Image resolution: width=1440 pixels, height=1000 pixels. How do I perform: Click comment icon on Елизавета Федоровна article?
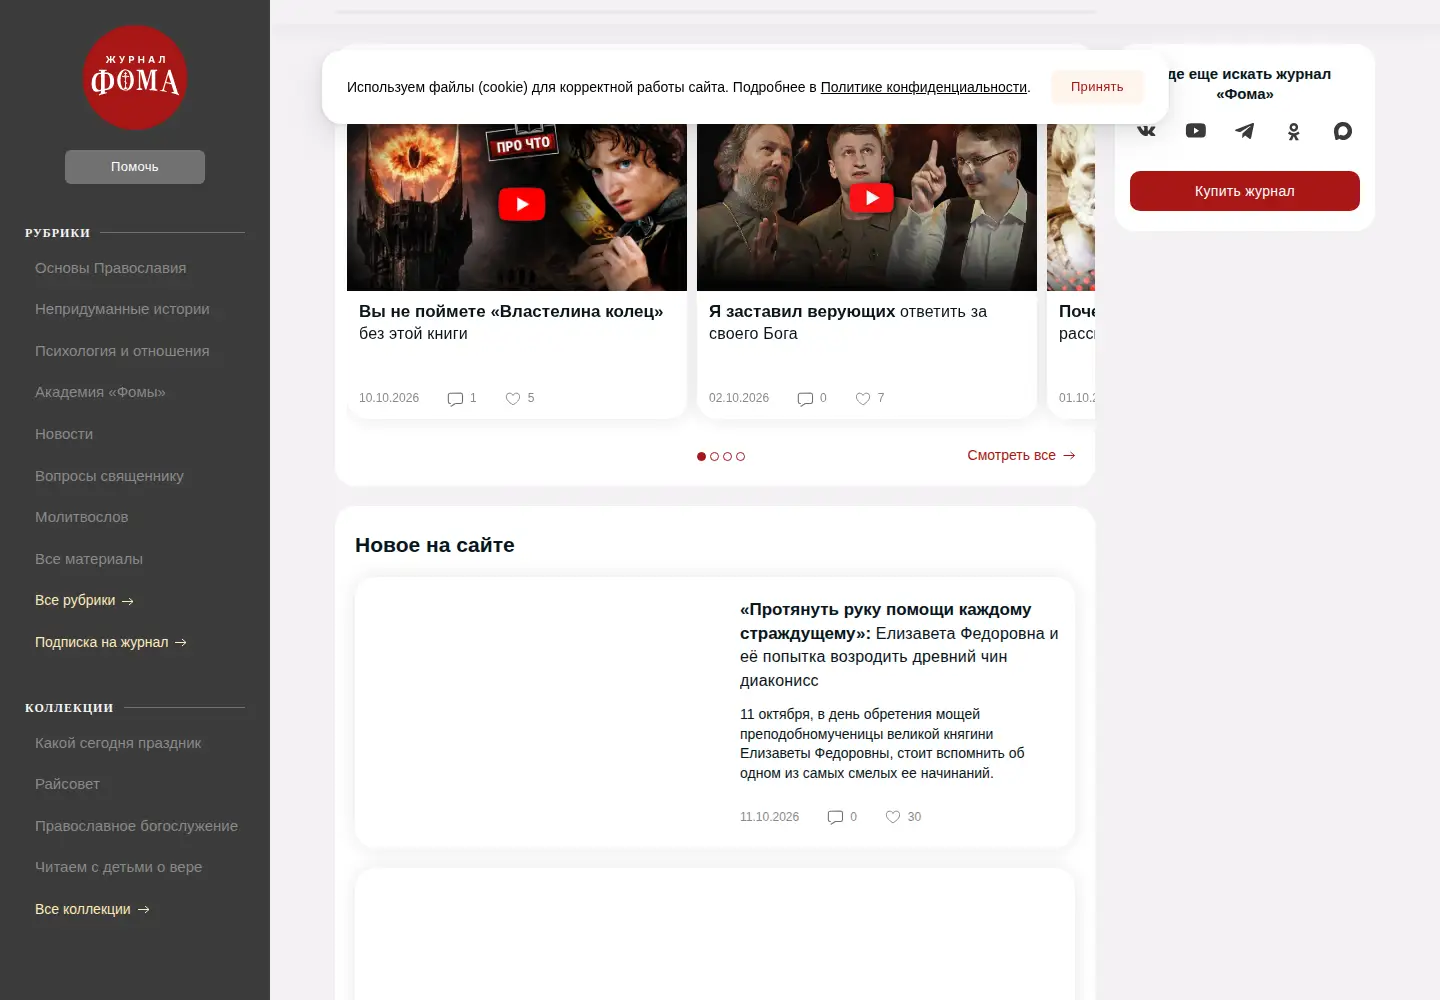point(835,817)
